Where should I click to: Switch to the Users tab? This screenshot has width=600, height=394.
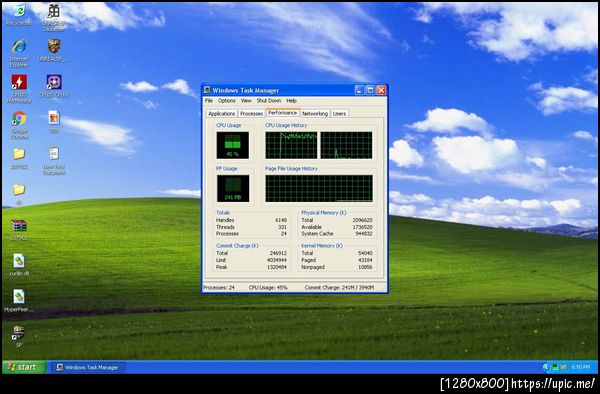click(339, 114)
